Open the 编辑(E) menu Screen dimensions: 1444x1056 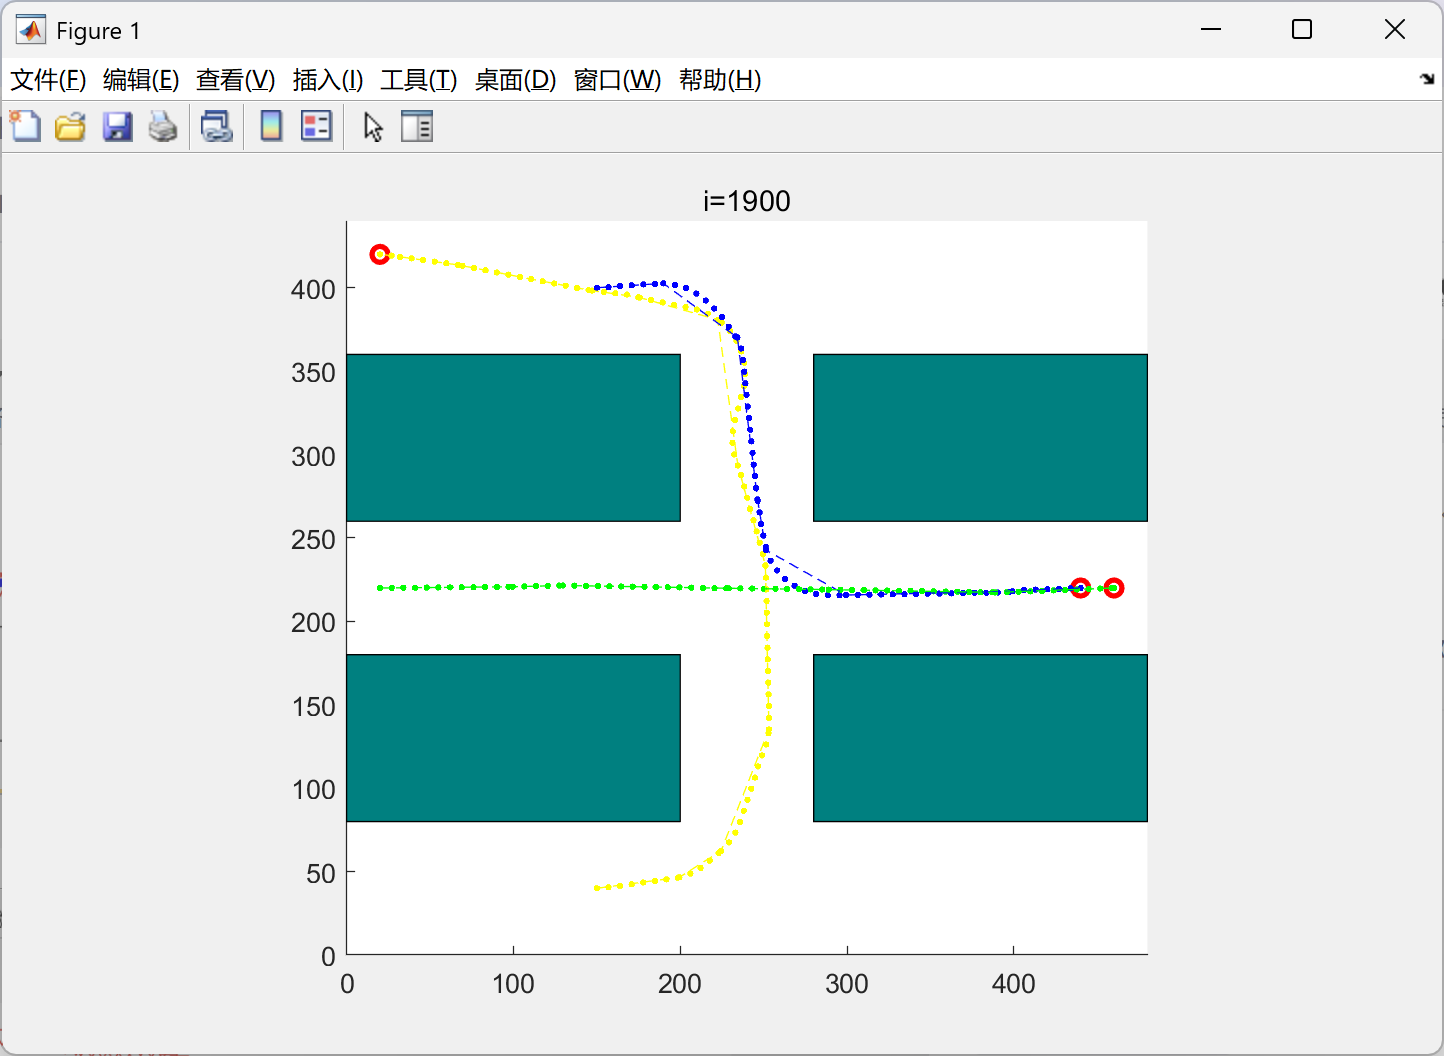141,80
